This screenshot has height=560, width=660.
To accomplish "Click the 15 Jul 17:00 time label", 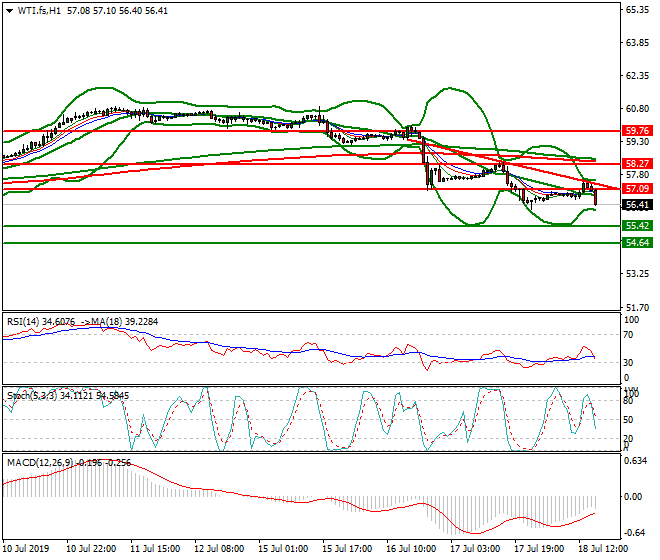I will [x=347, y=549].
